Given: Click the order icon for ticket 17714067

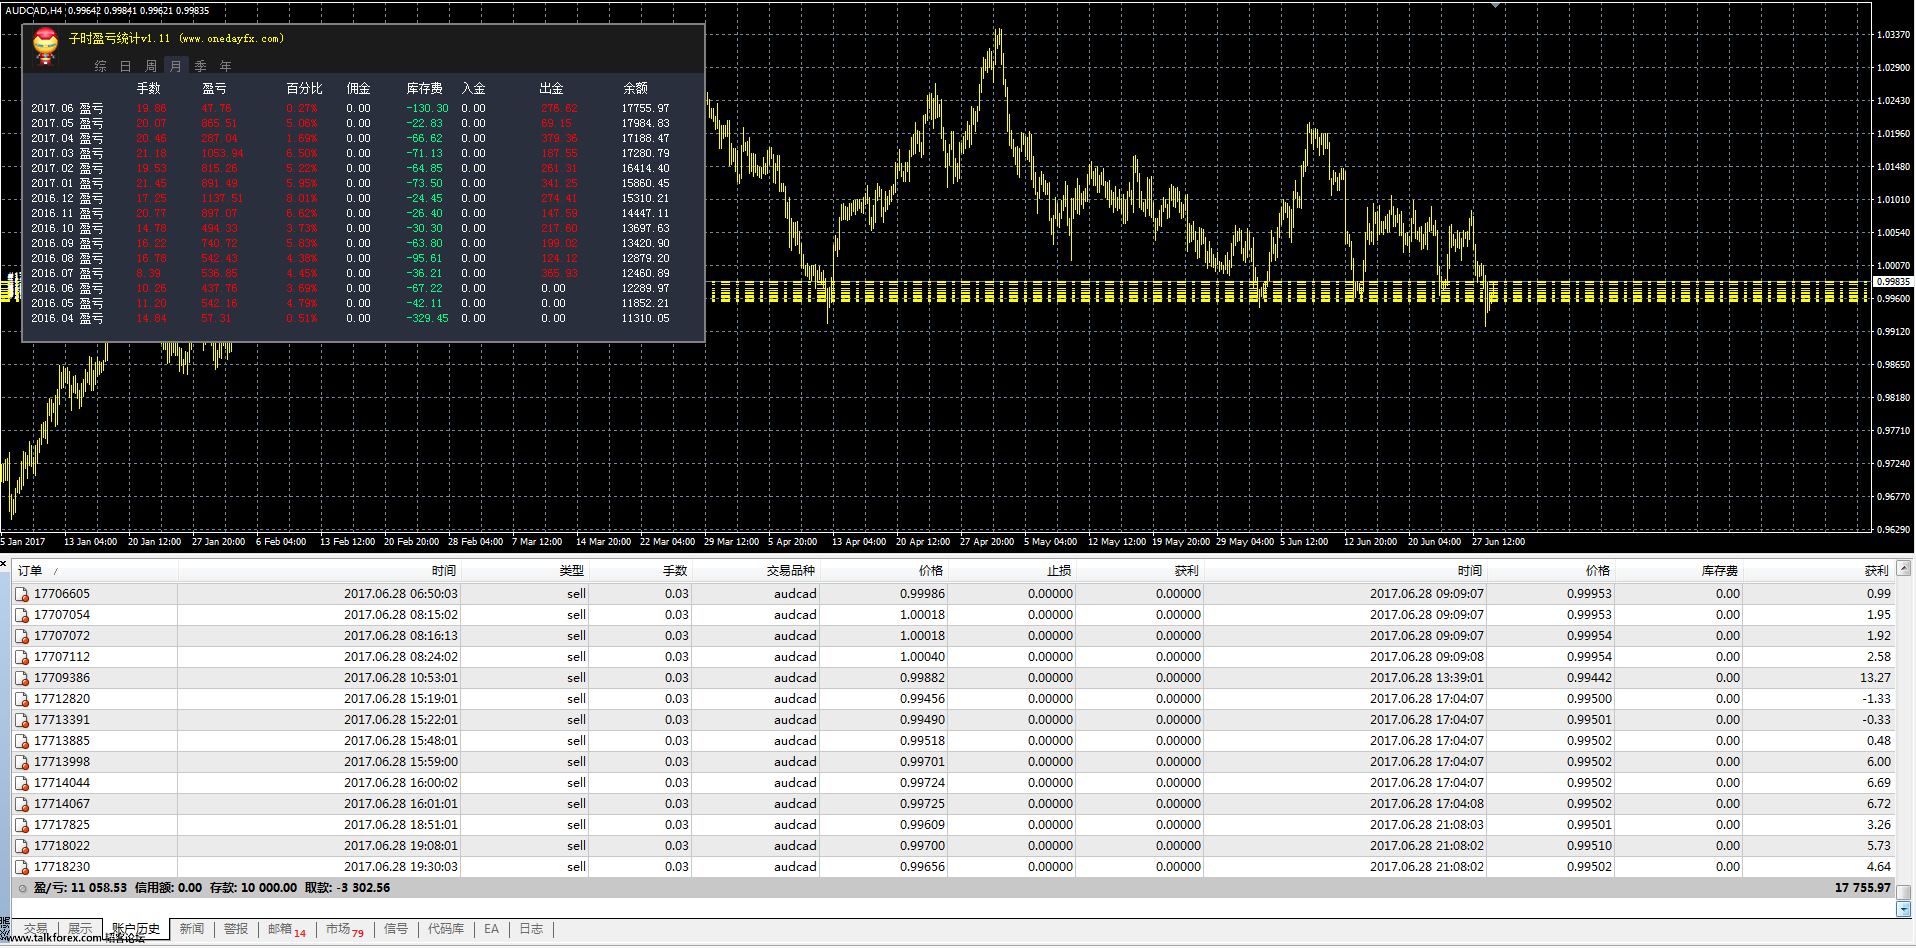Looking at the screenshot, I should pos(22,804).
